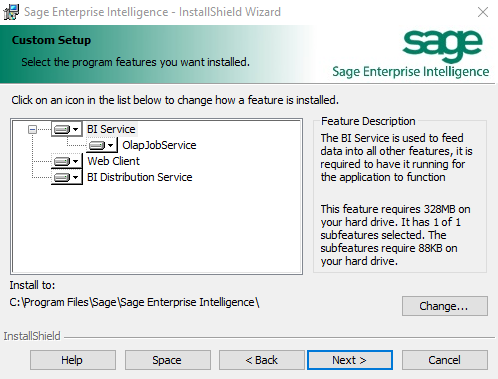Close the InstallShield Wizard window
This screenshot has height=379, width=498.
pos(483,12)
